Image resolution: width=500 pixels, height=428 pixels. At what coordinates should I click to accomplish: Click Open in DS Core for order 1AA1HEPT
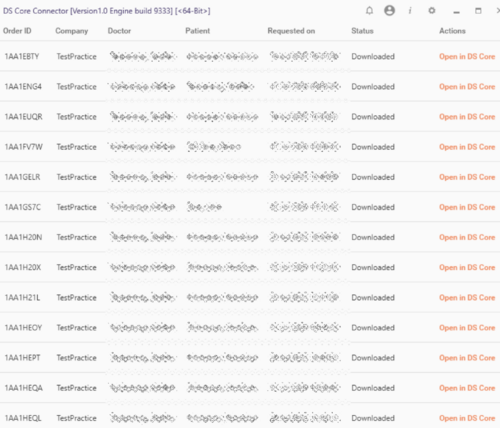point(467,358)
